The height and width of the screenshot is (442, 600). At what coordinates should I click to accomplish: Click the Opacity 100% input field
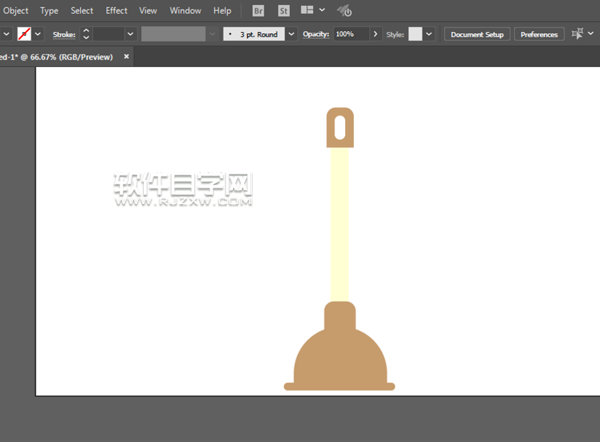pos(350,34)
